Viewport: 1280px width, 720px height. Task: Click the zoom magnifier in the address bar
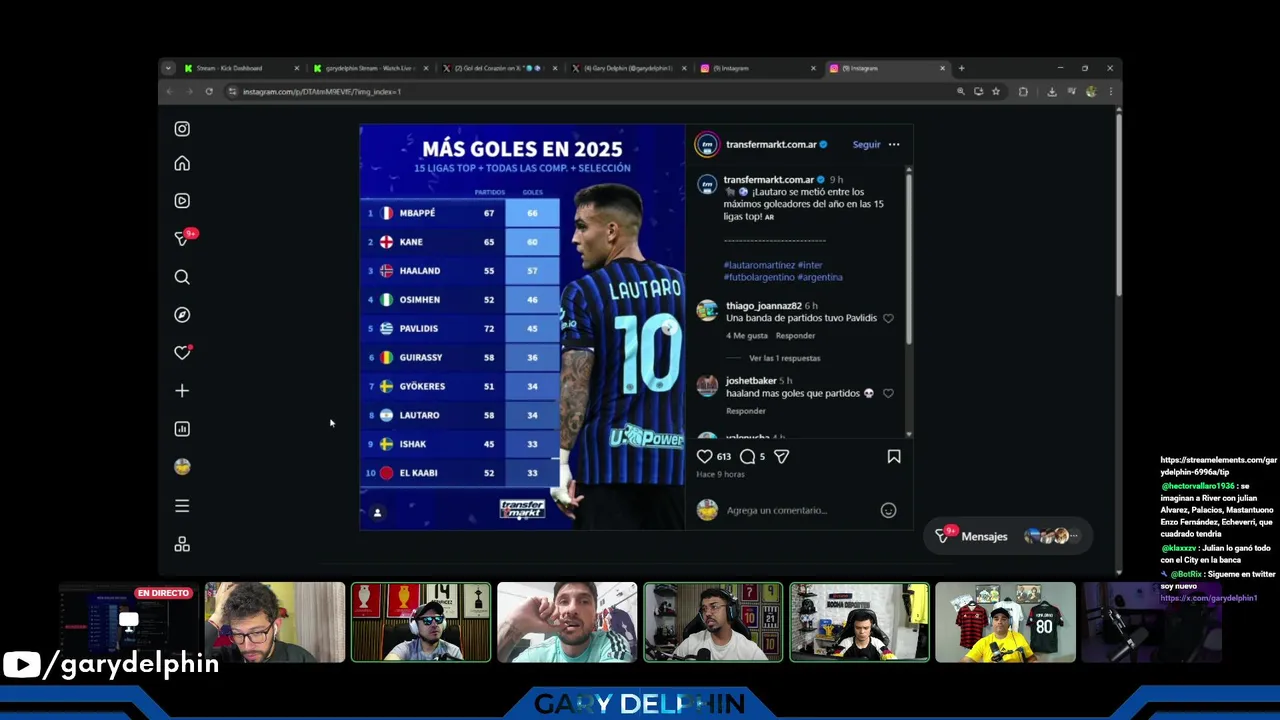pyautogui.click(x=960, y=91)
